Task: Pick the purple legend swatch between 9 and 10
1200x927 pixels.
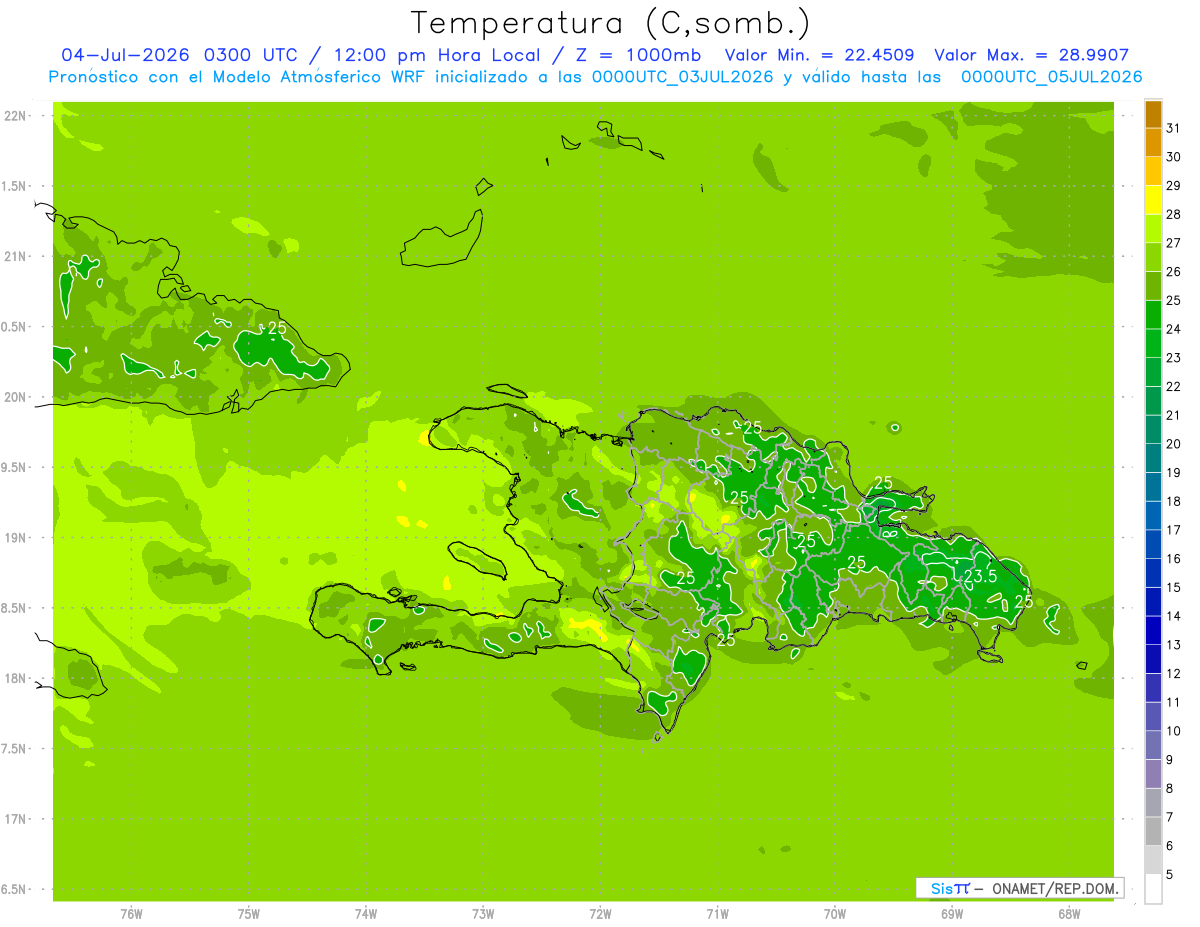Action: [1153, 746]
